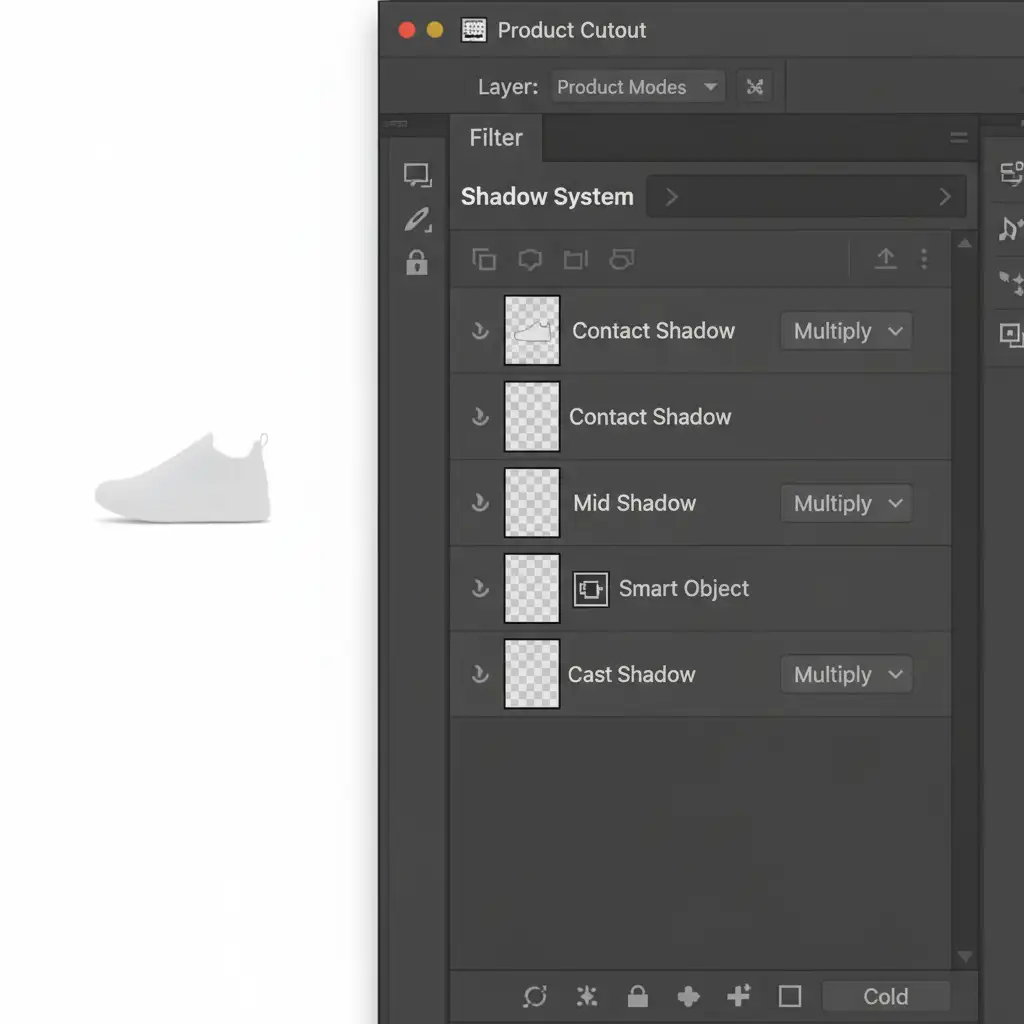The height and width of the screenshot is (1024, 1024).
Task: Open blend mode dropdown for Mid Shadow
Action: (x=846, y=503)
